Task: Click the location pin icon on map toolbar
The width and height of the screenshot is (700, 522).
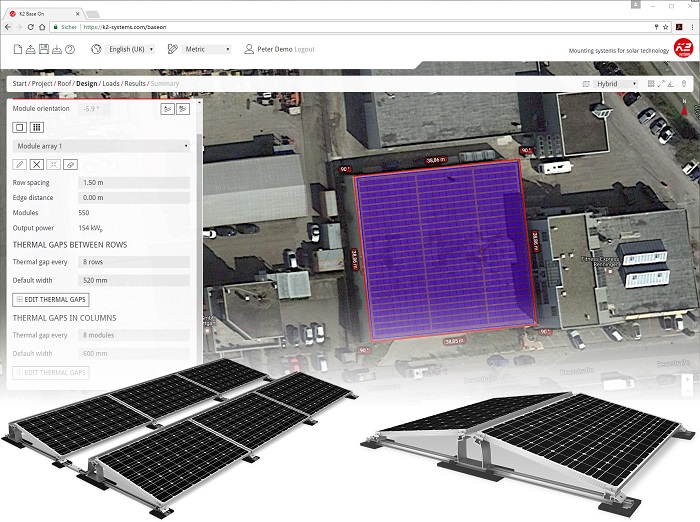Action: tap(684, 84)
